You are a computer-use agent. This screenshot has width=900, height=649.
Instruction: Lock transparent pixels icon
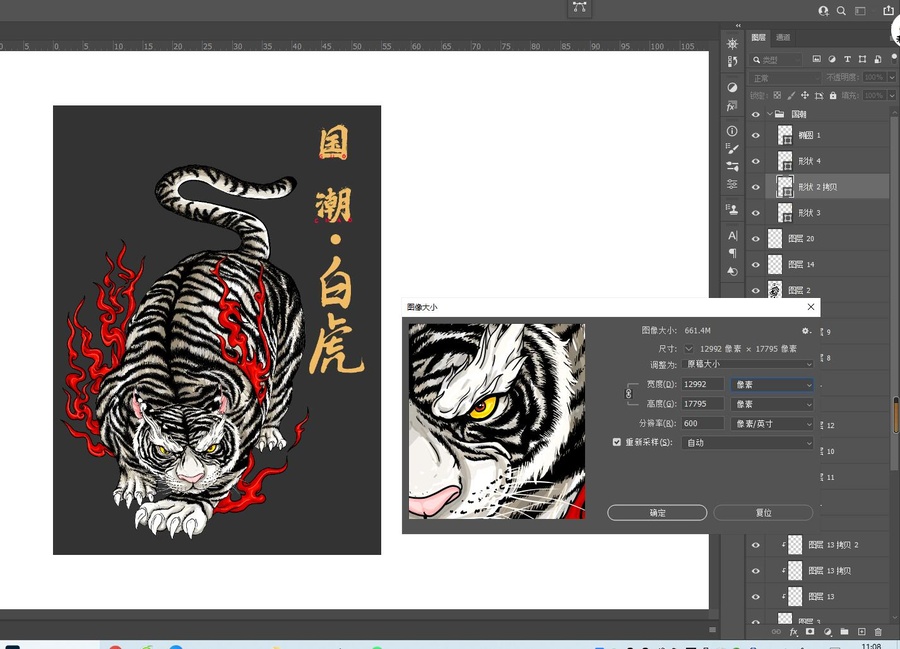click(777, 95)
